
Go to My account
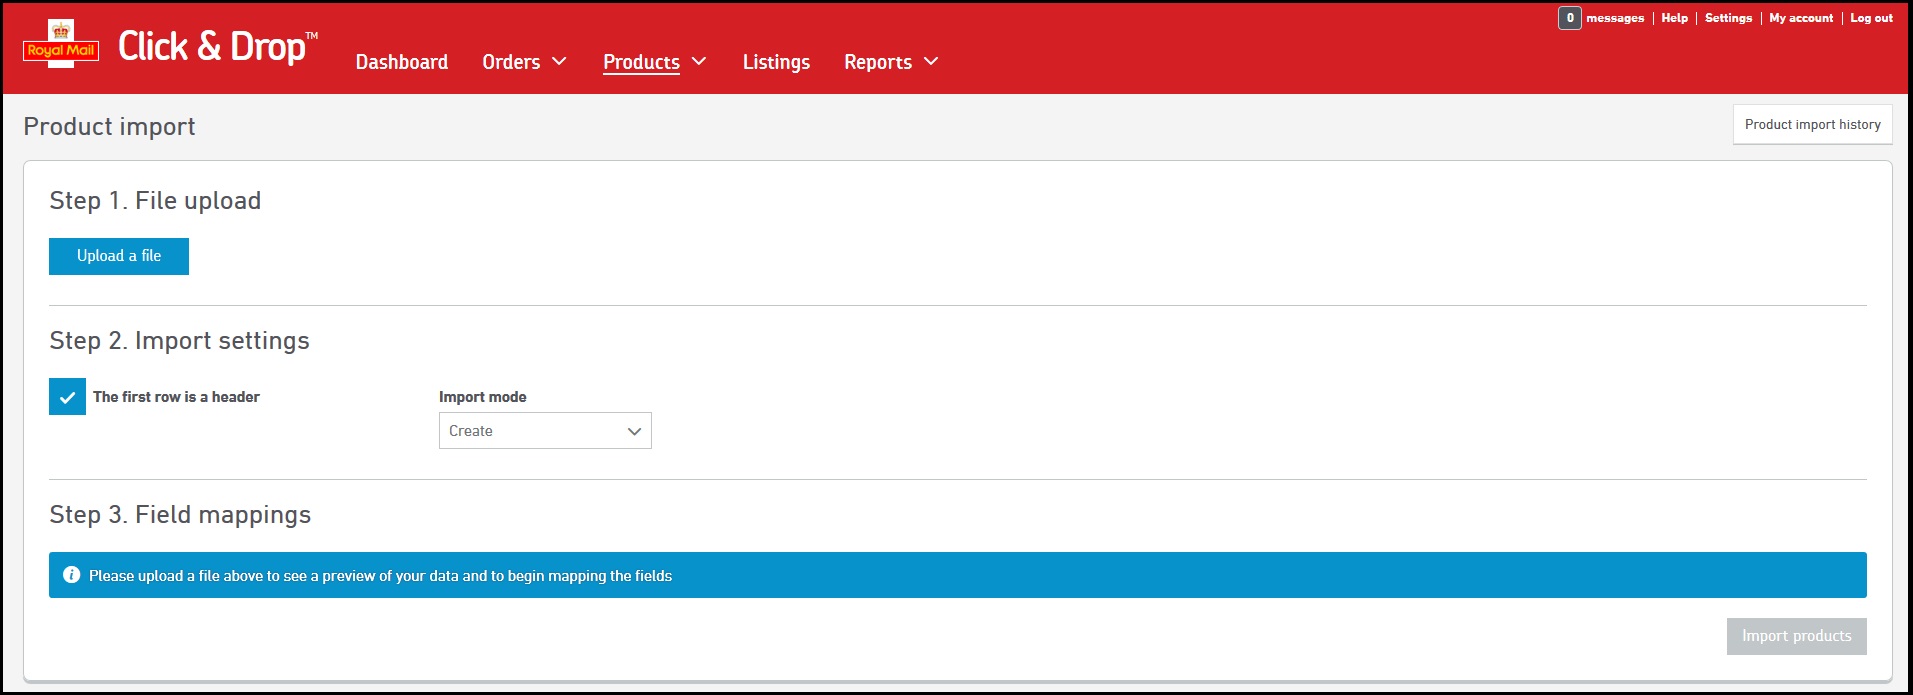click(1801, 18)
